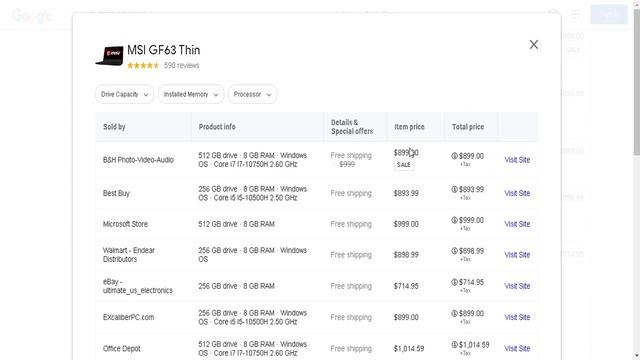Open the Installed Memory filter dropdown
The height and width of the screenshot is (360, 640).
191,94
